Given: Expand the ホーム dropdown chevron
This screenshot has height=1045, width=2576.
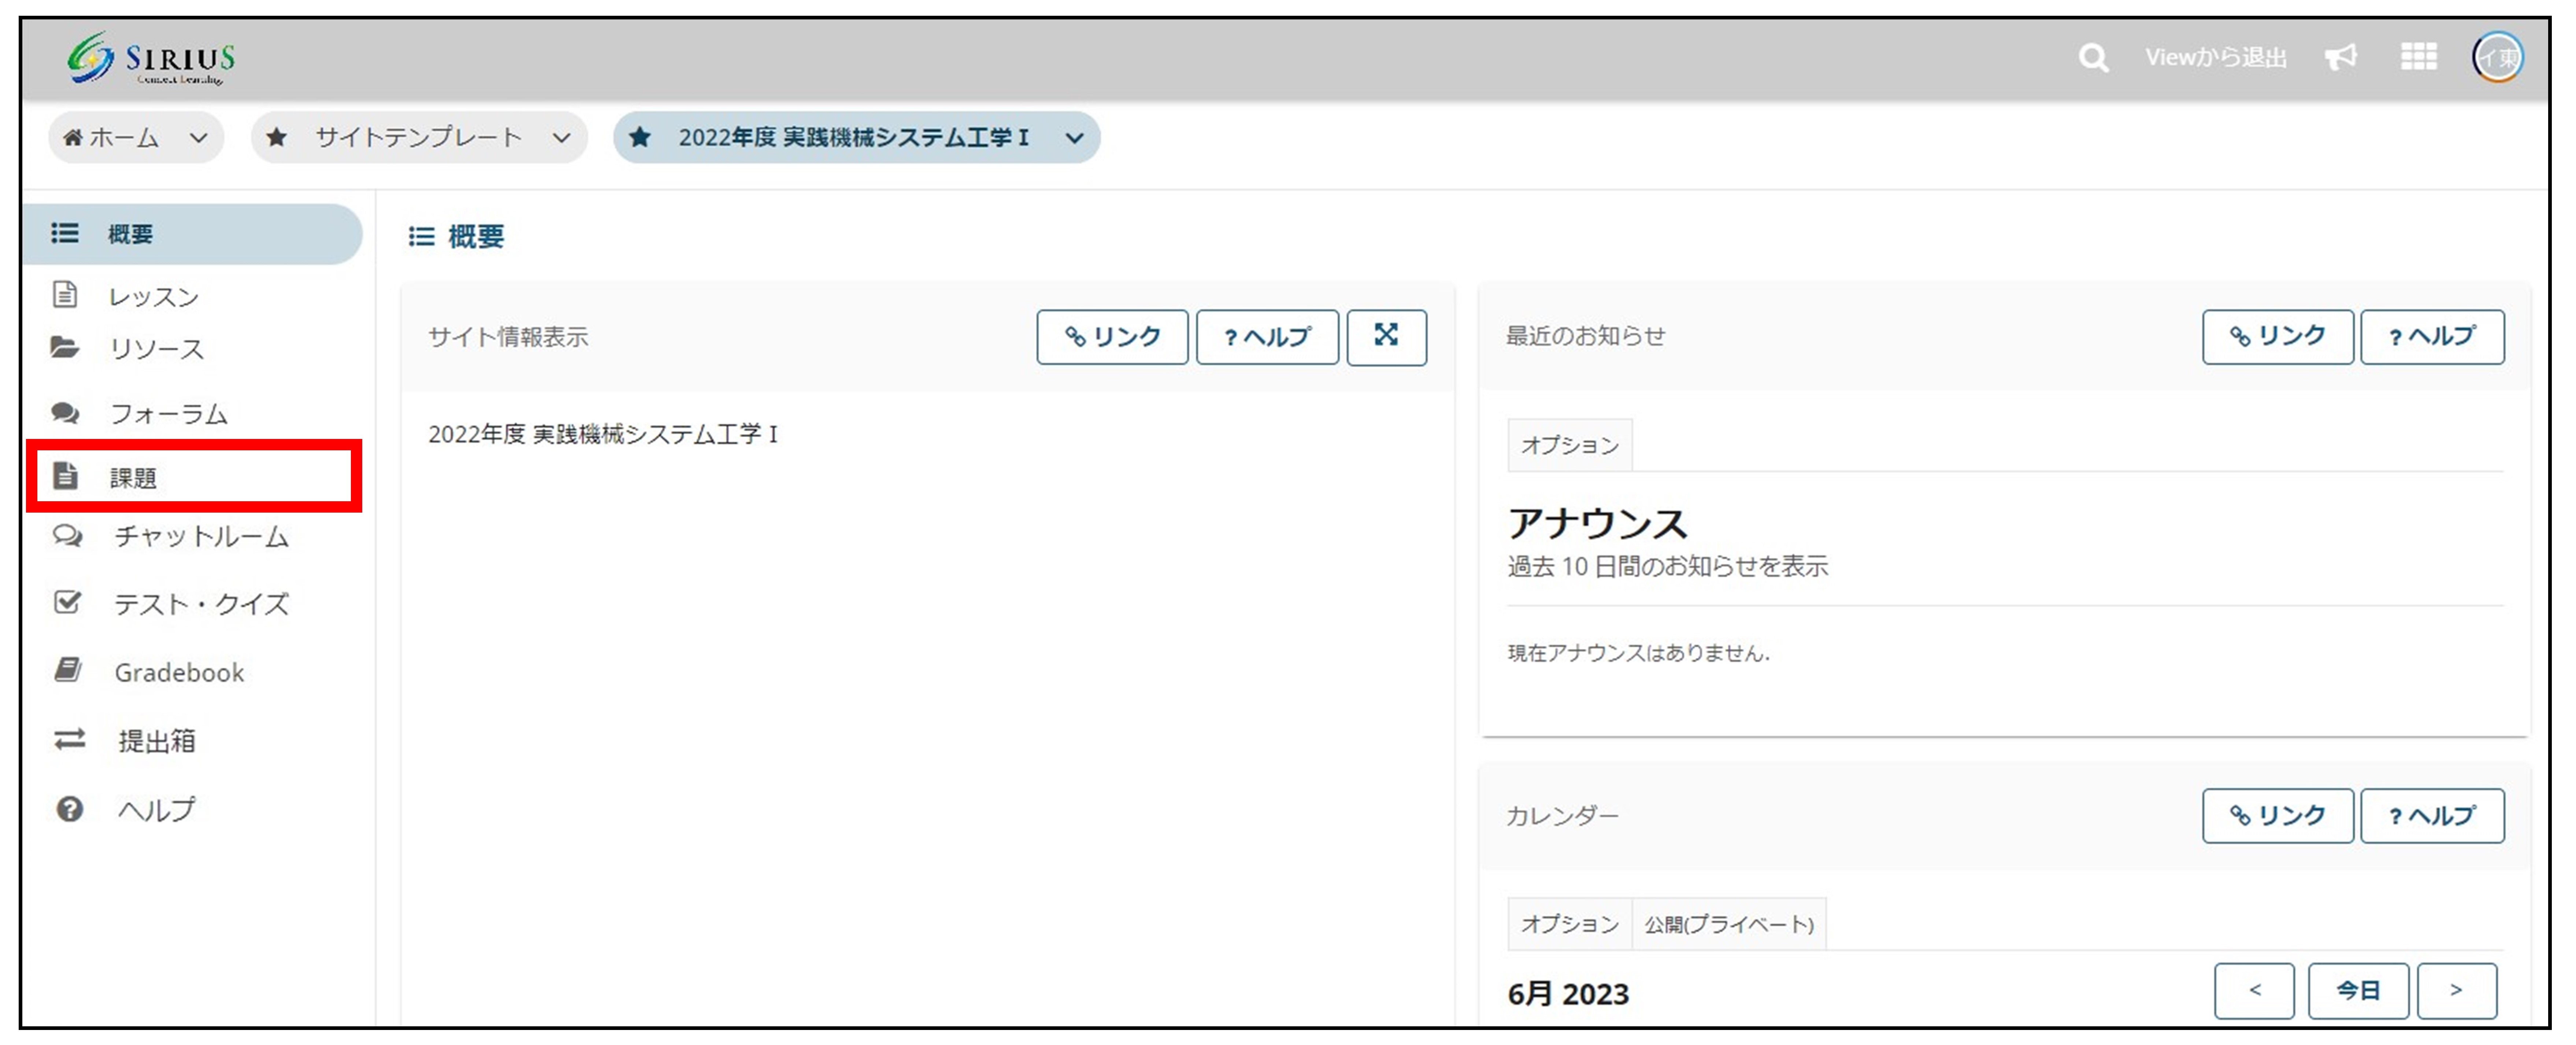Looking at the screenshot, I should 199,138.
